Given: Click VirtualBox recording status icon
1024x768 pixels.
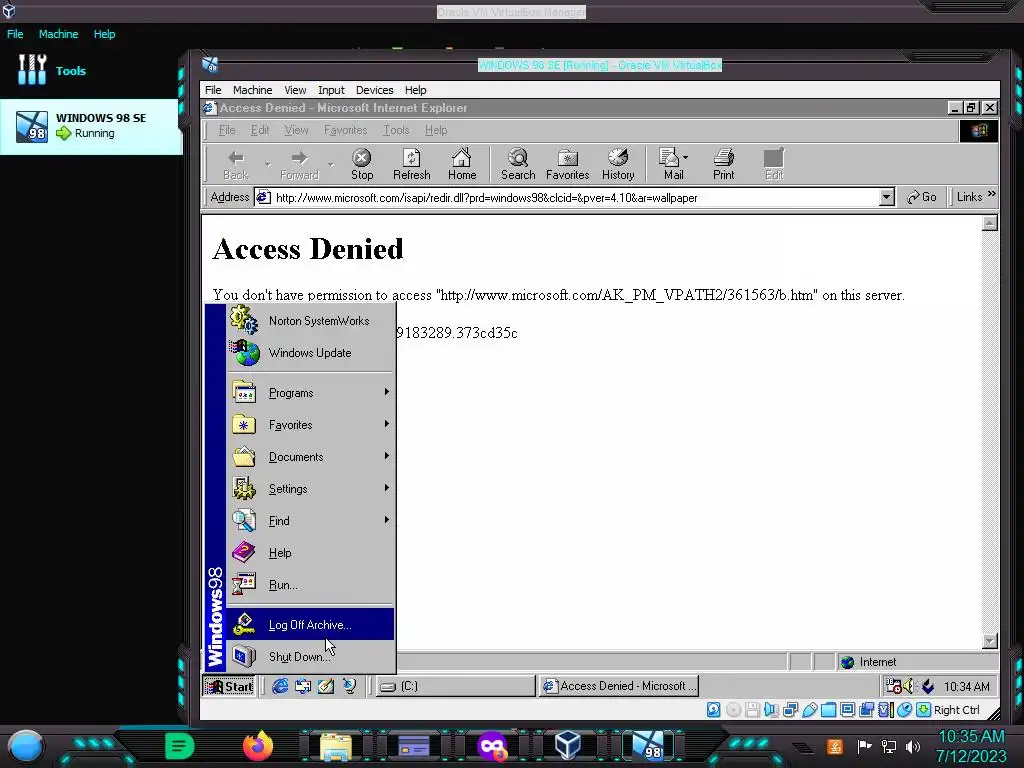Looking at the screenshot, I should 867,710.
